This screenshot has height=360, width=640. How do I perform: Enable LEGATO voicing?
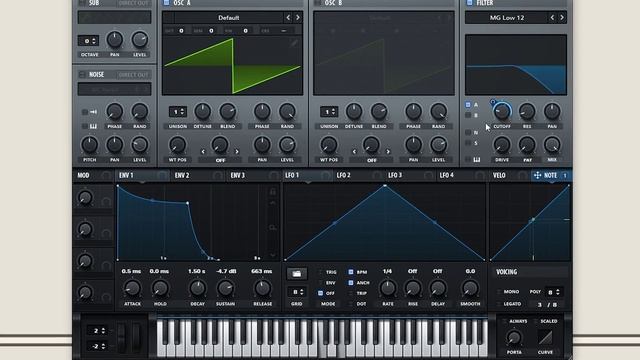coord(499,304)
